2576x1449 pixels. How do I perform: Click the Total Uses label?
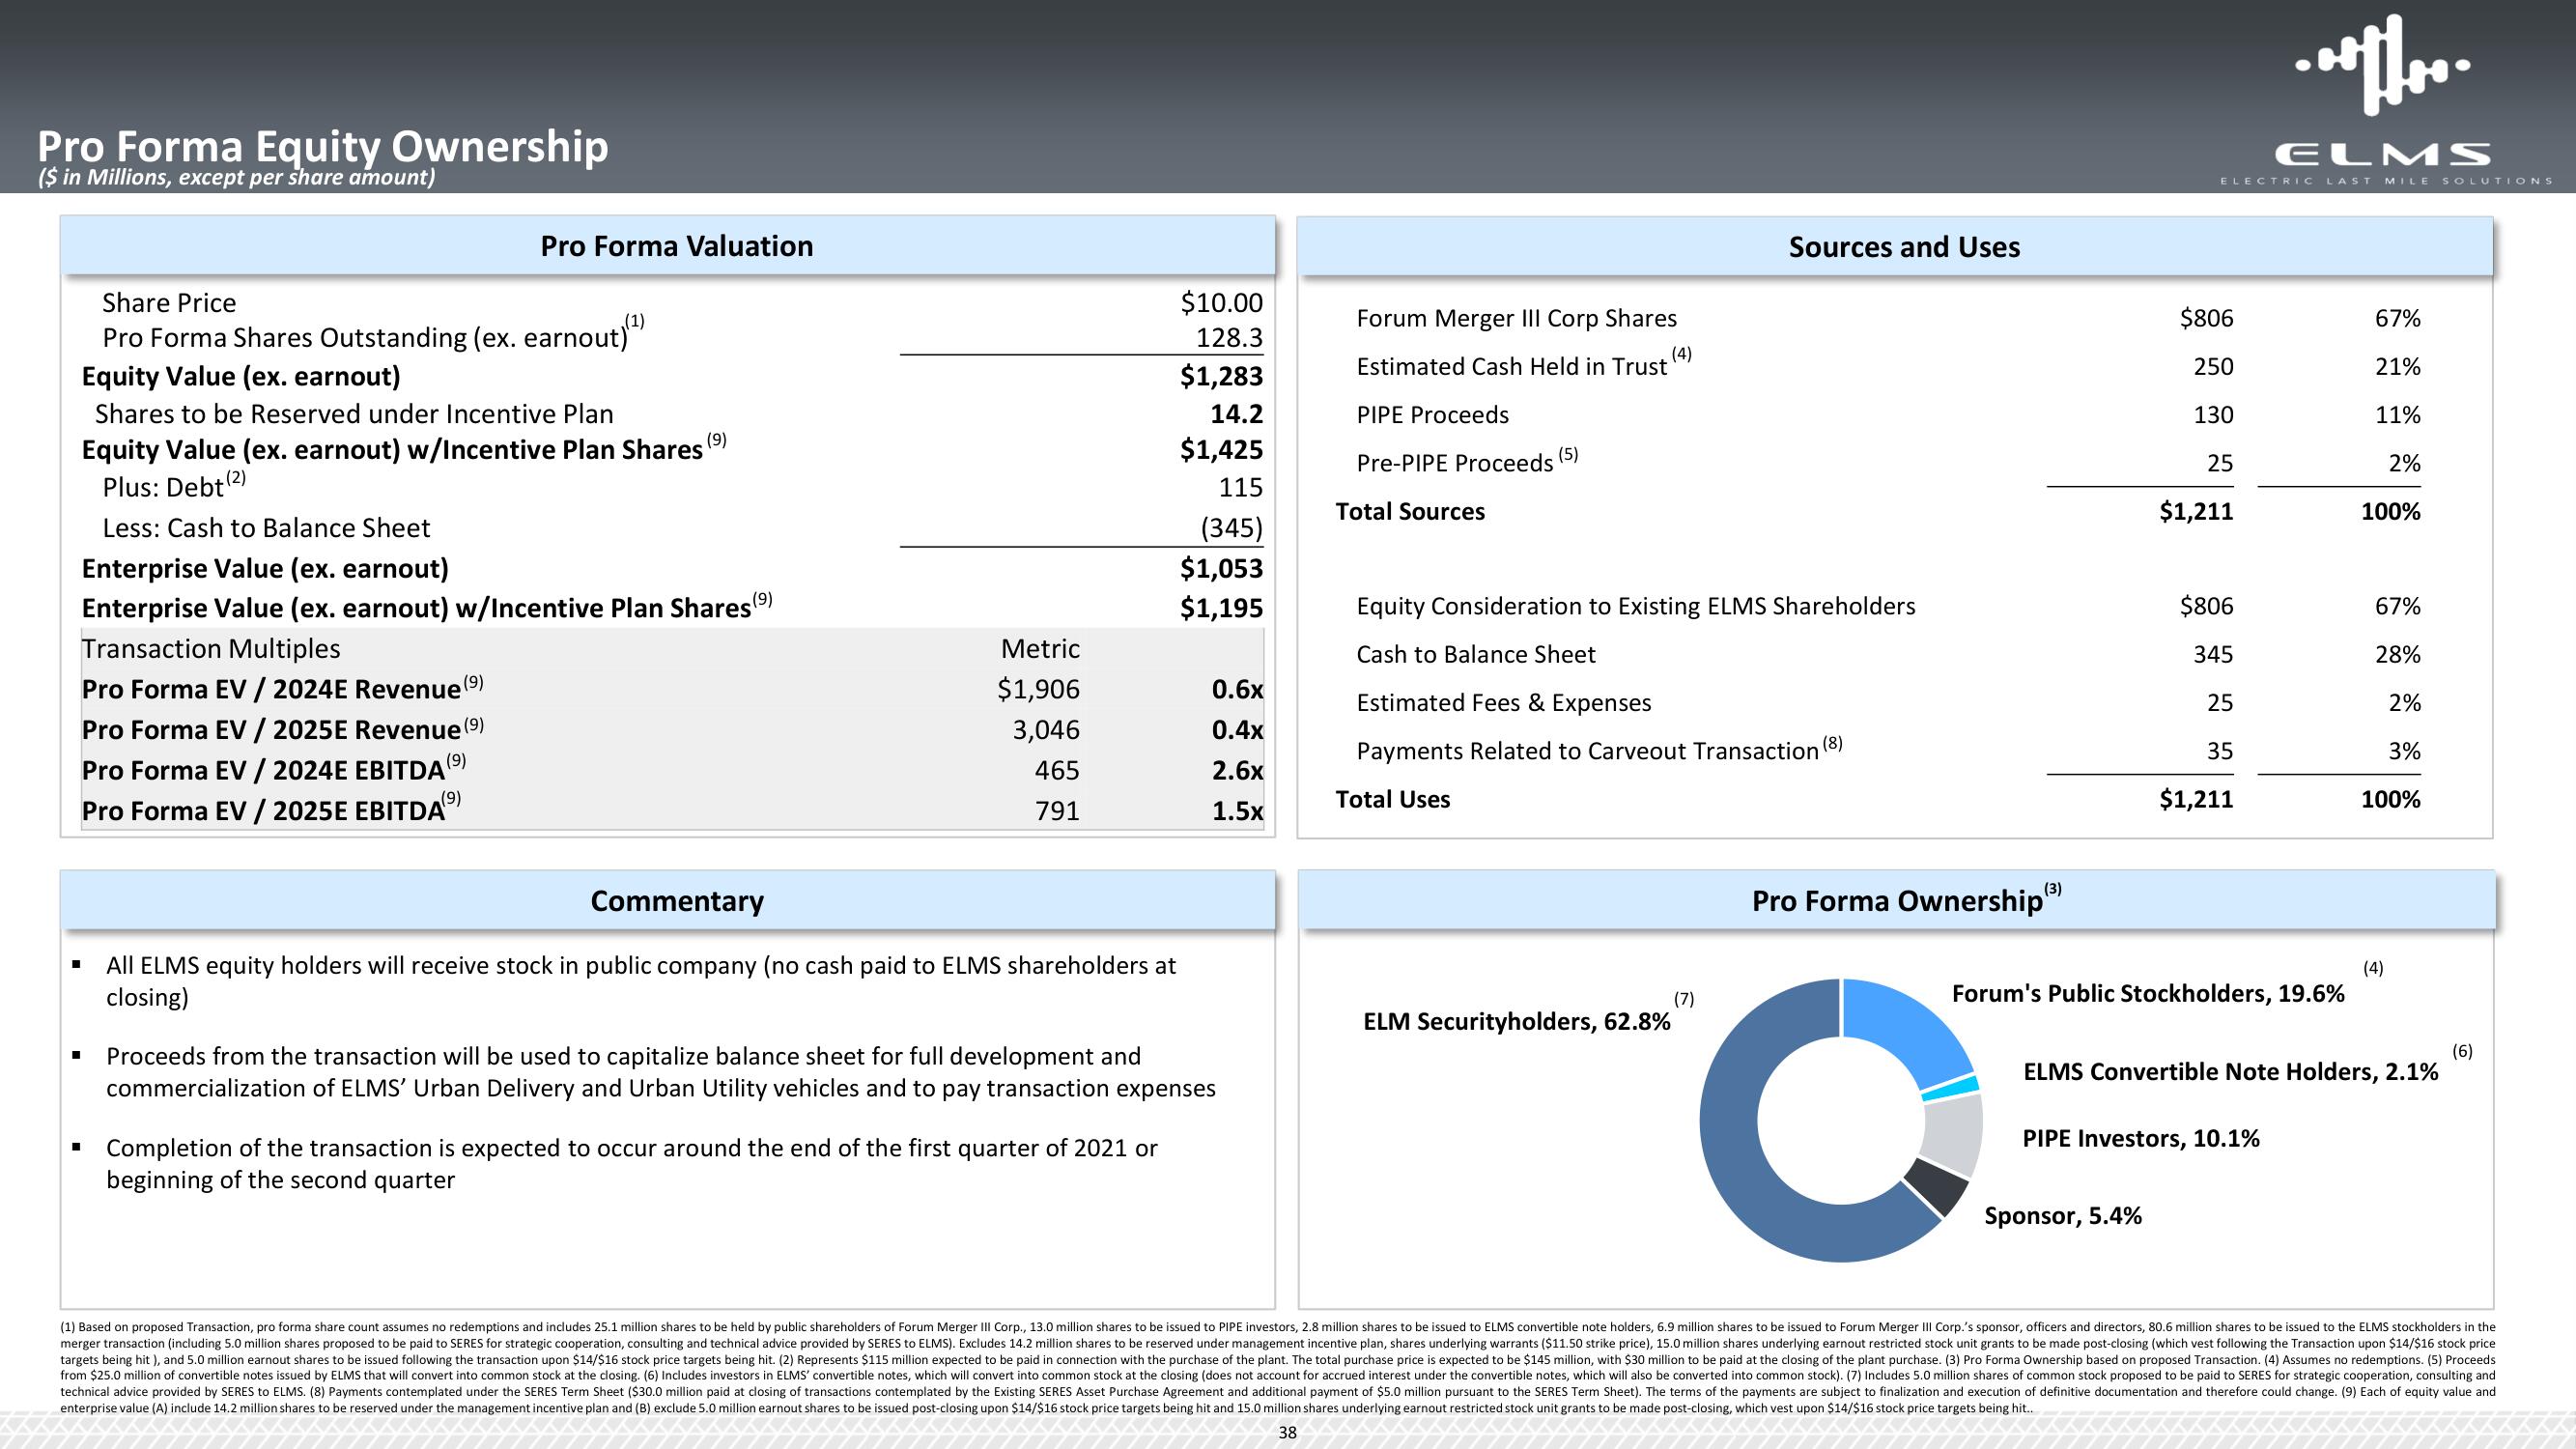(1392, 800)
